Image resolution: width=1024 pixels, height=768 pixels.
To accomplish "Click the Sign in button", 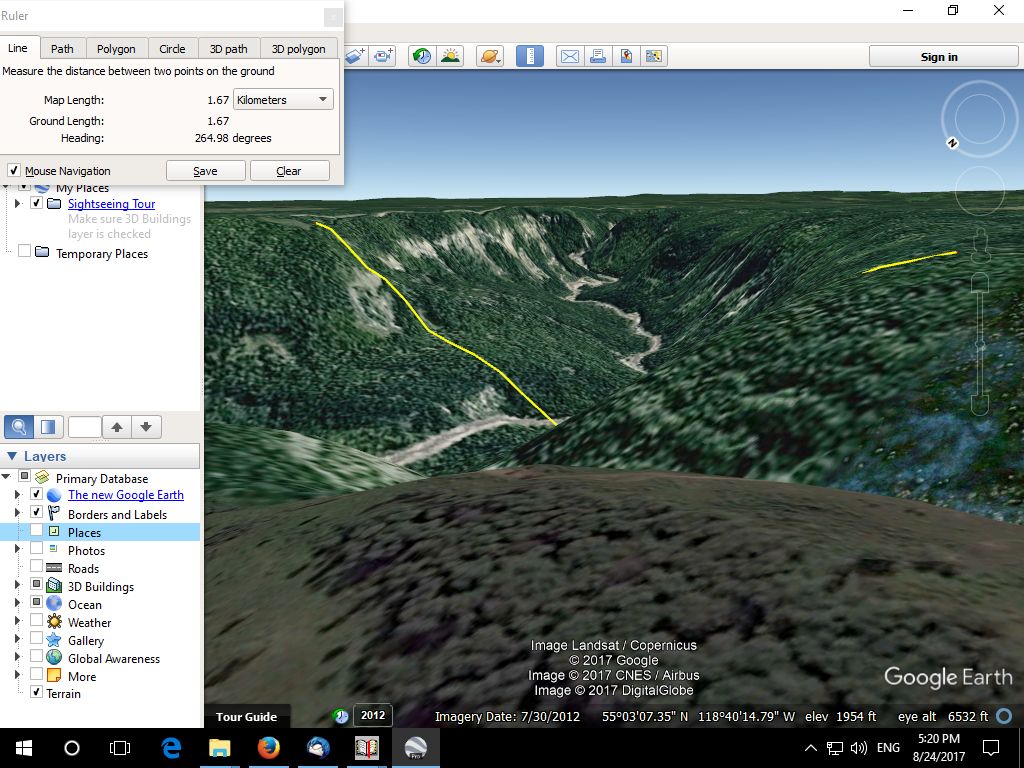I will click(943, 57).
